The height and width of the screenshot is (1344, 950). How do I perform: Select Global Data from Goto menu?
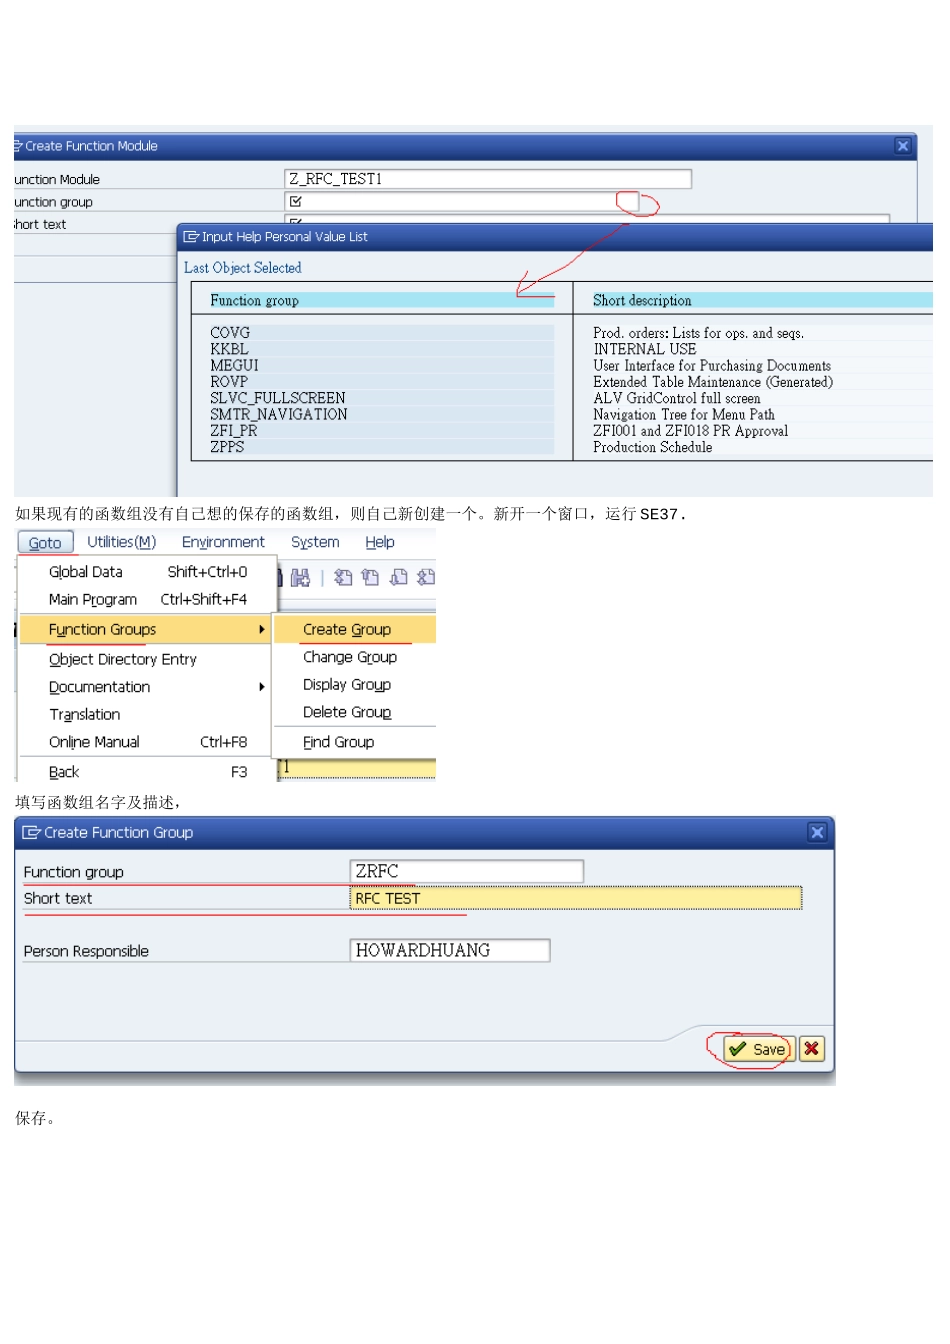click(146, 572)
